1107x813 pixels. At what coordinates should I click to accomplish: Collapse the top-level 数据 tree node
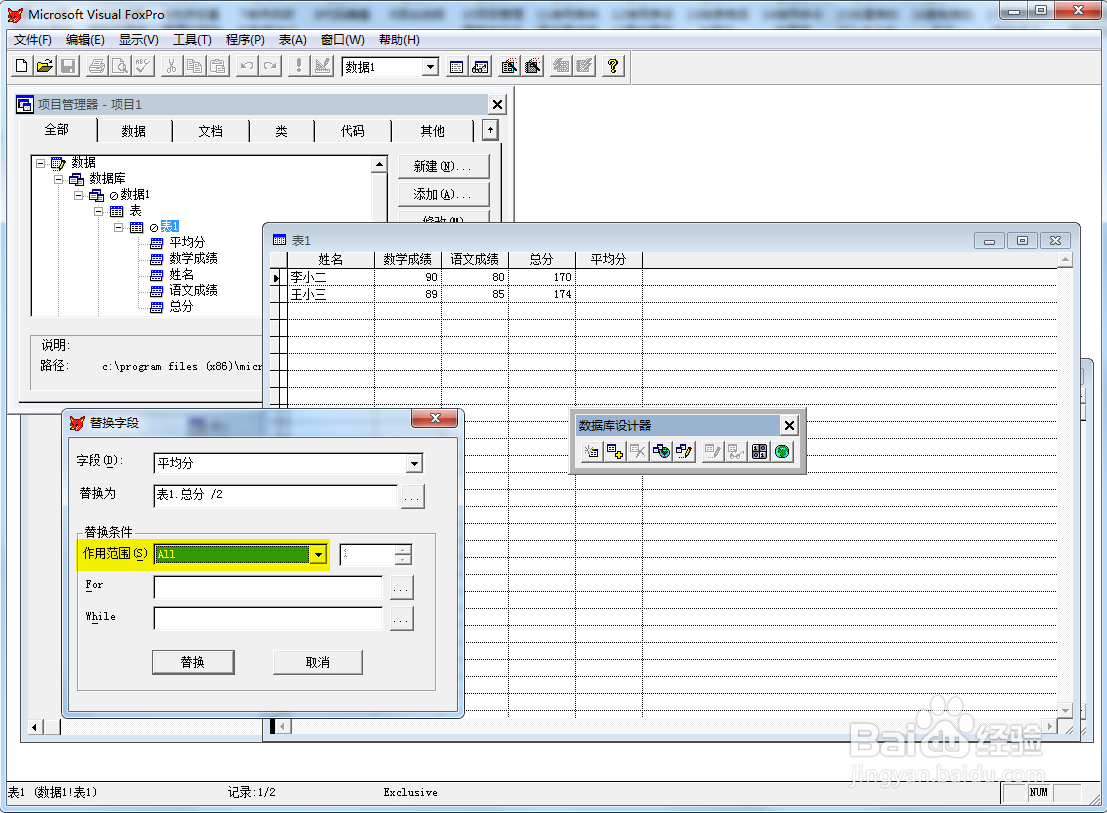(40, 164)
